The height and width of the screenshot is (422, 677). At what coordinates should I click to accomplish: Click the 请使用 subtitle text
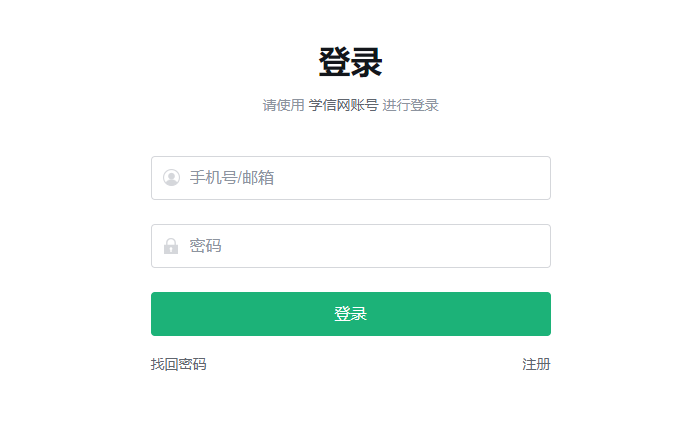point(283,105)
